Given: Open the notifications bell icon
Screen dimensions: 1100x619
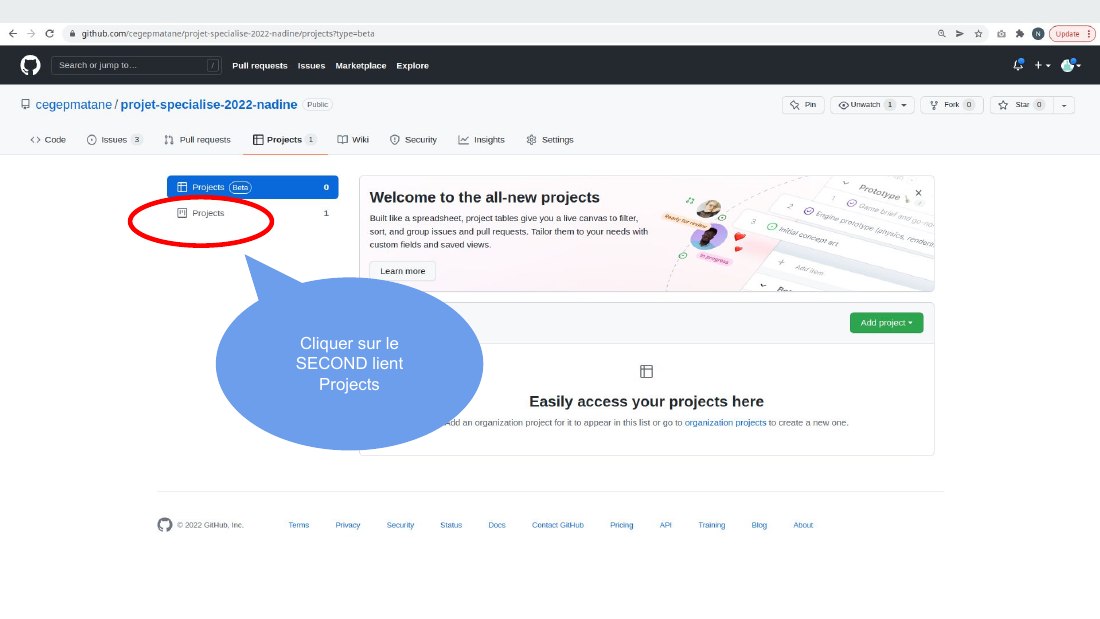Looking at the screenshot, I should point(1018,65).
